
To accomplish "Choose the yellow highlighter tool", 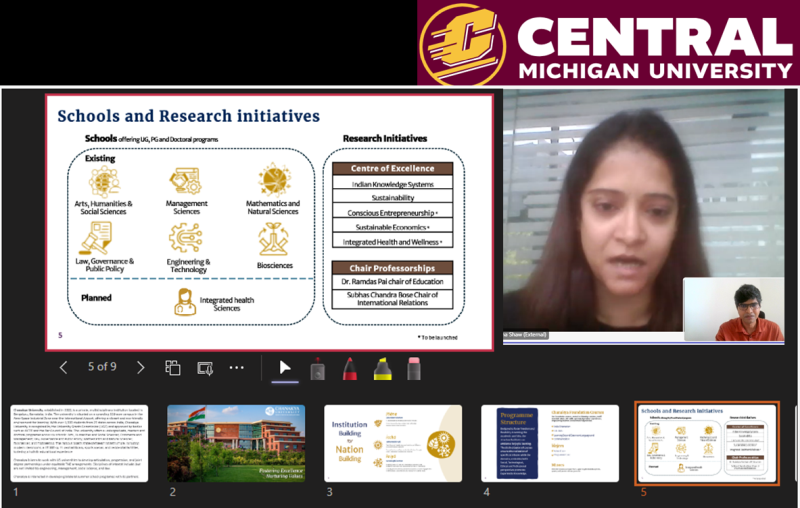I will (x=381, y=368).
